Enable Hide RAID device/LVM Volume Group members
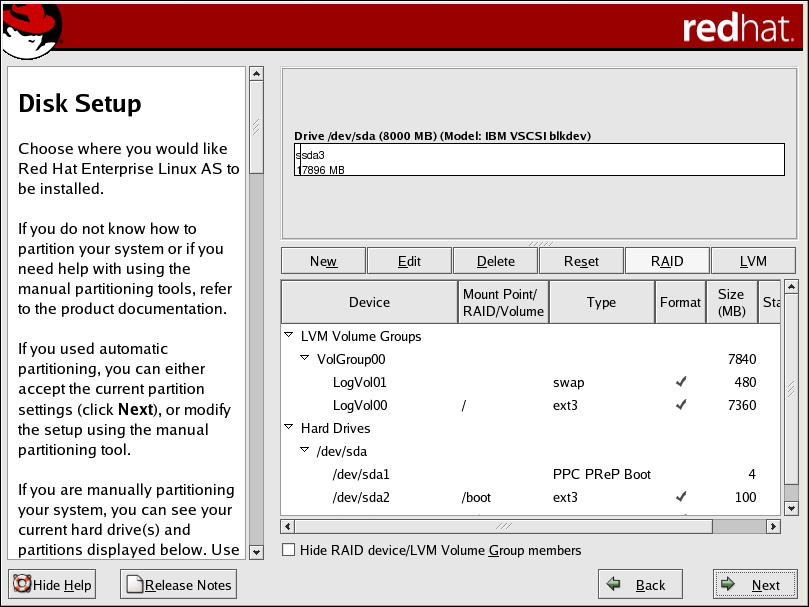809x607 pixels. pos(289,550)
